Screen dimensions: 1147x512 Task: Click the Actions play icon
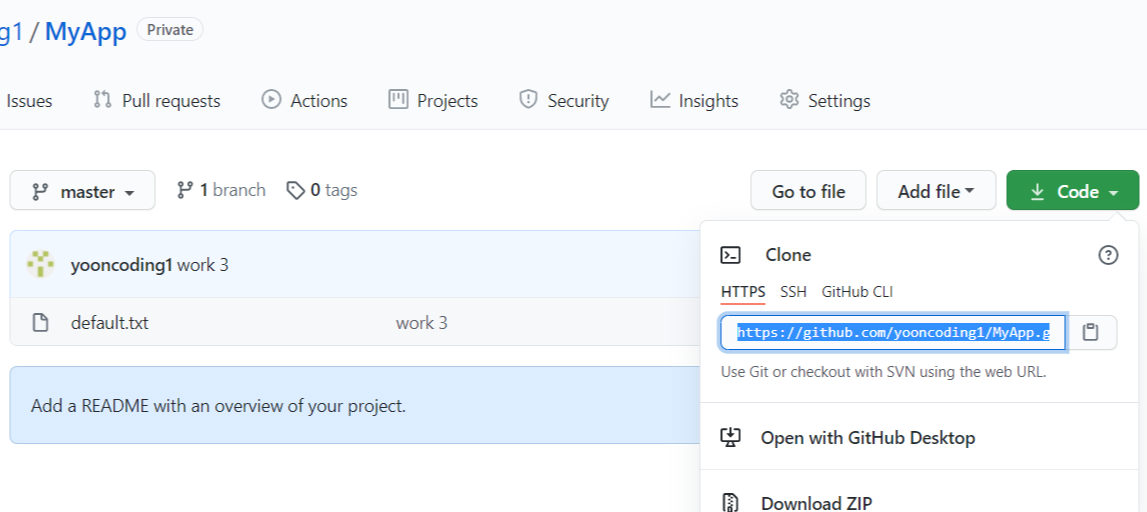click(x=271, y=99)
